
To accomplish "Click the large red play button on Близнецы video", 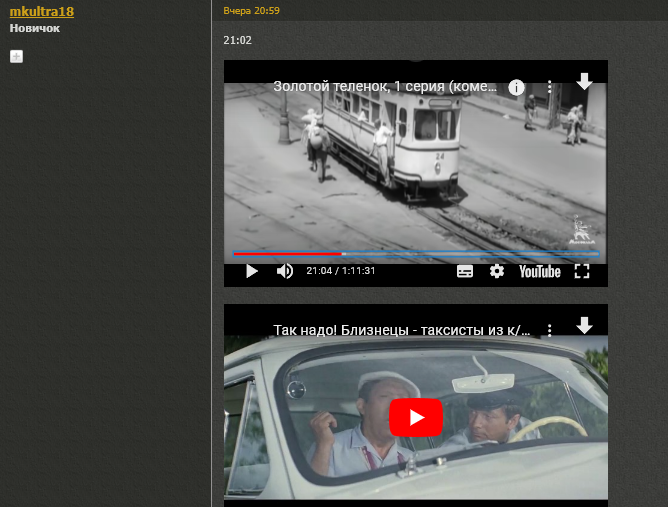I will [x=416, y=417].
